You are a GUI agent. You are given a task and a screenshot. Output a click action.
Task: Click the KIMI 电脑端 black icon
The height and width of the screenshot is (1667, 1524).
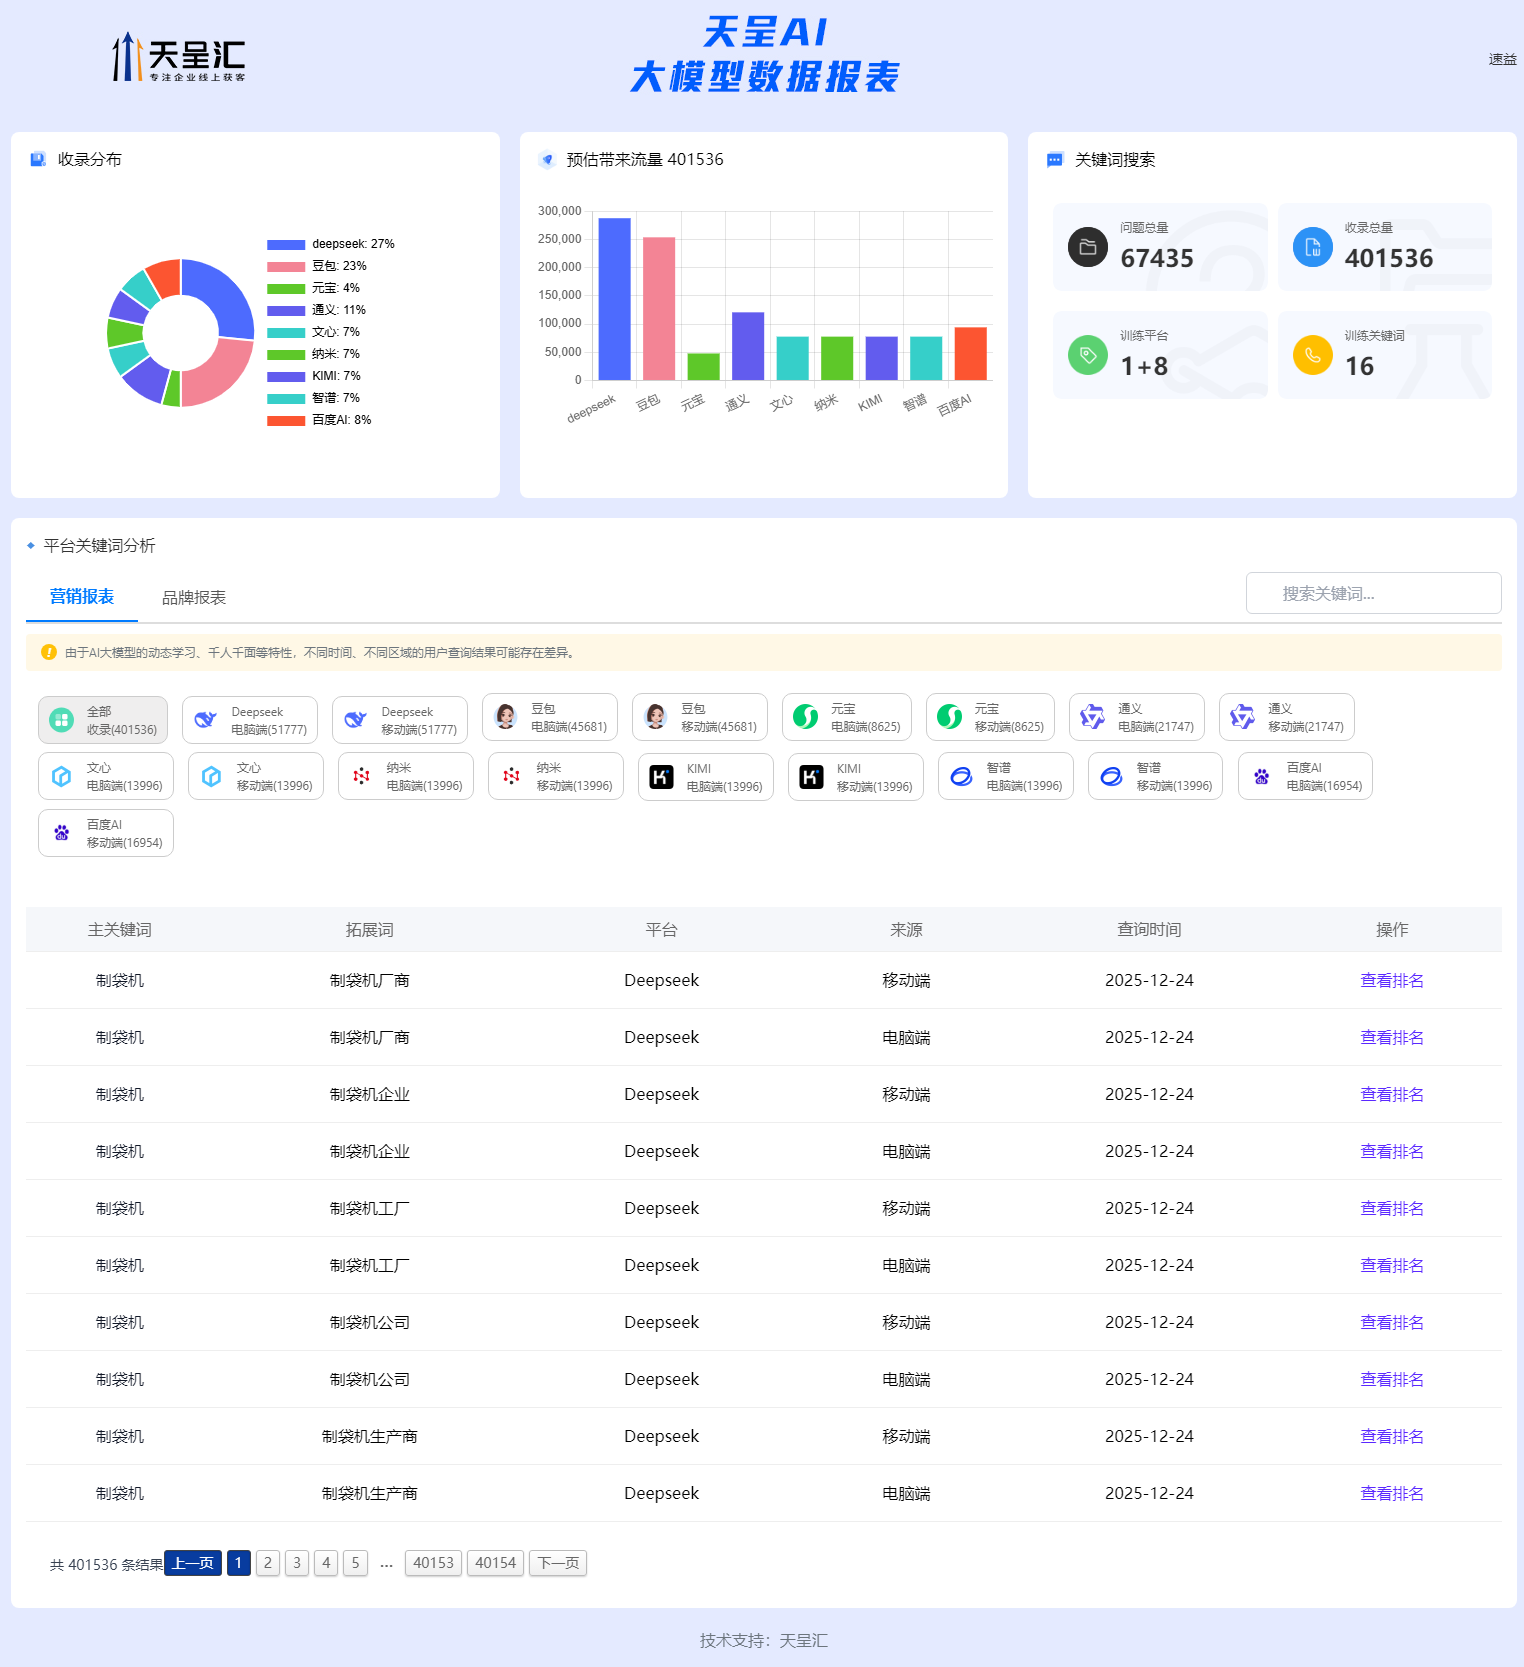coord(662,777)
